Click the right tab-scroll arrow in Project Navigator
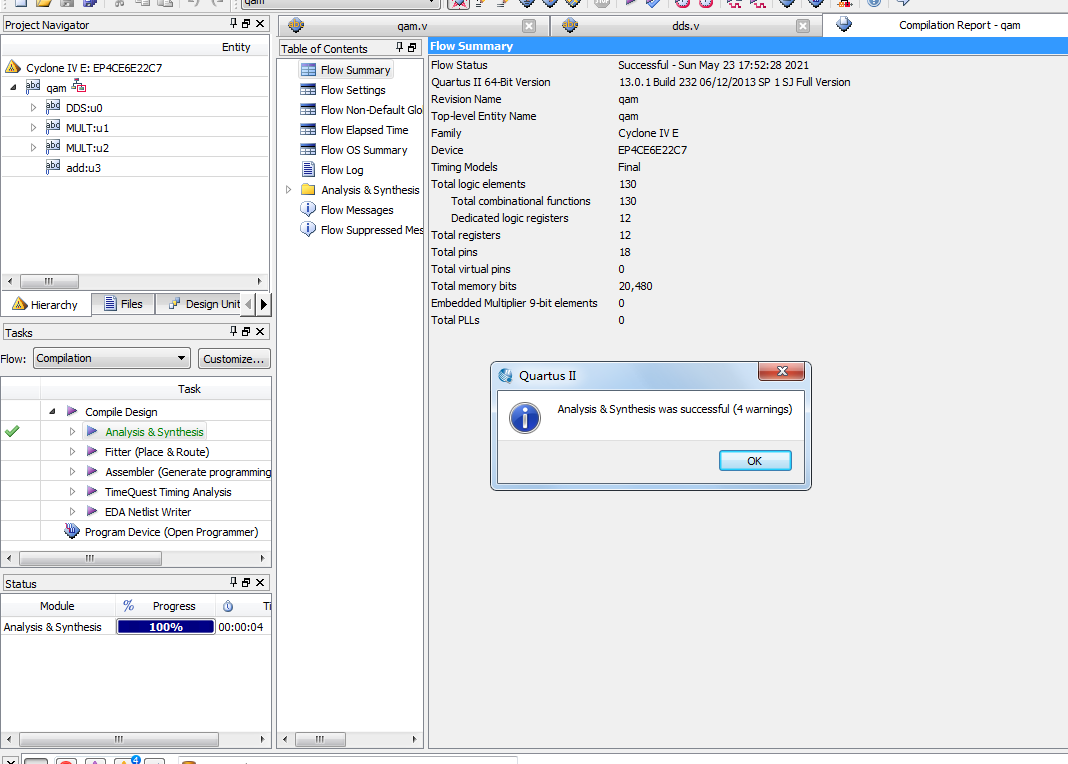The image size is (1068, 764). (264, 304)
